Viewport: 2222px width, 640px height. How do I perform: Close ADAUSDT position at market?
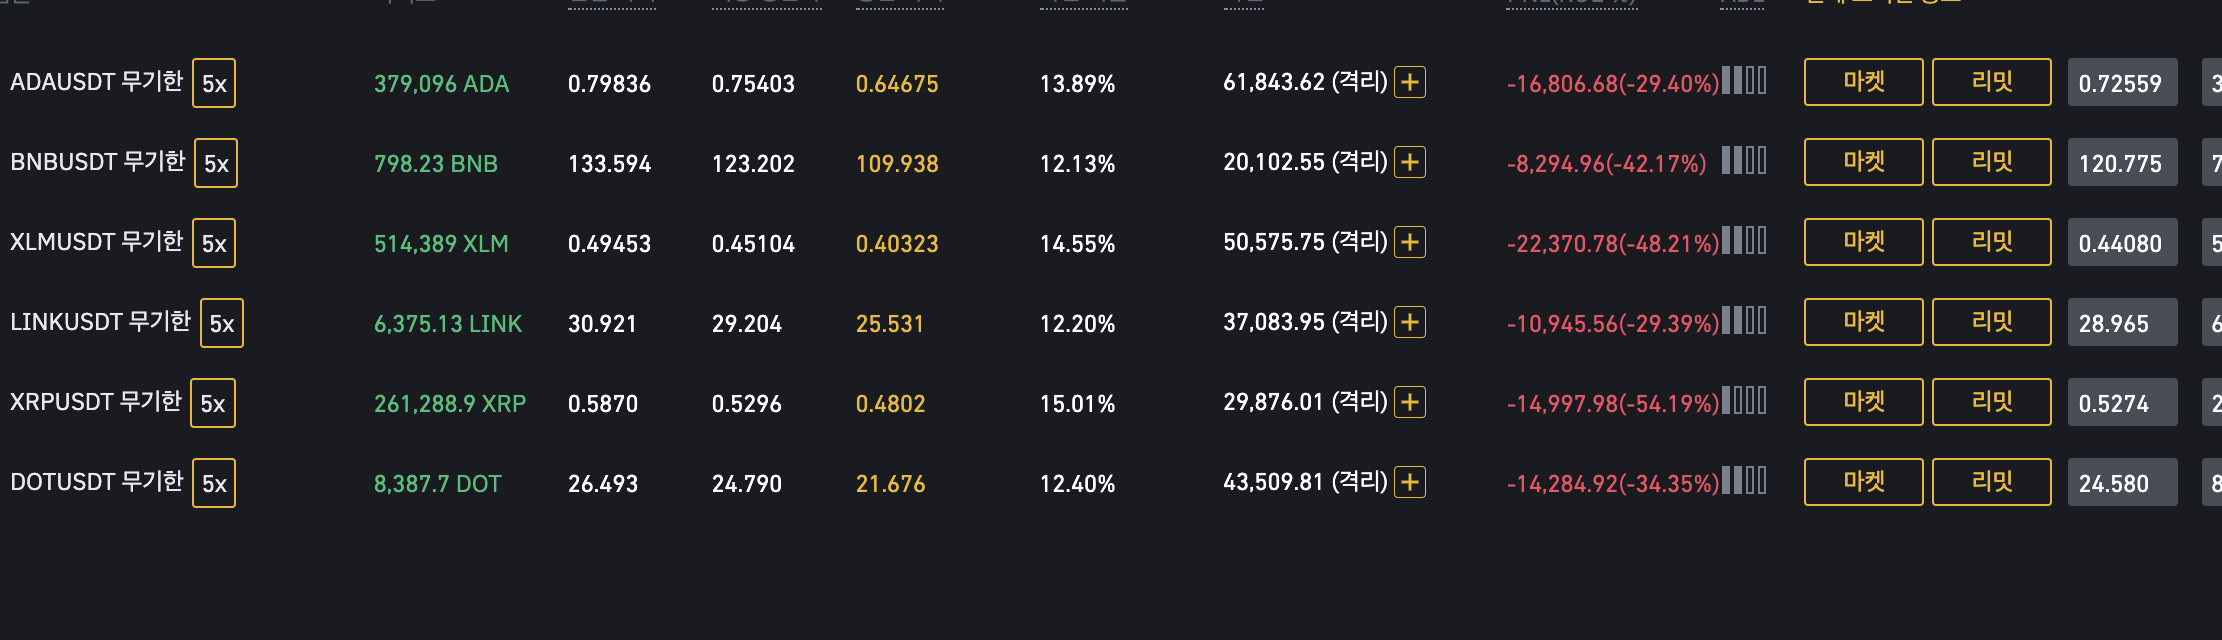click(x=1863, y=82)
